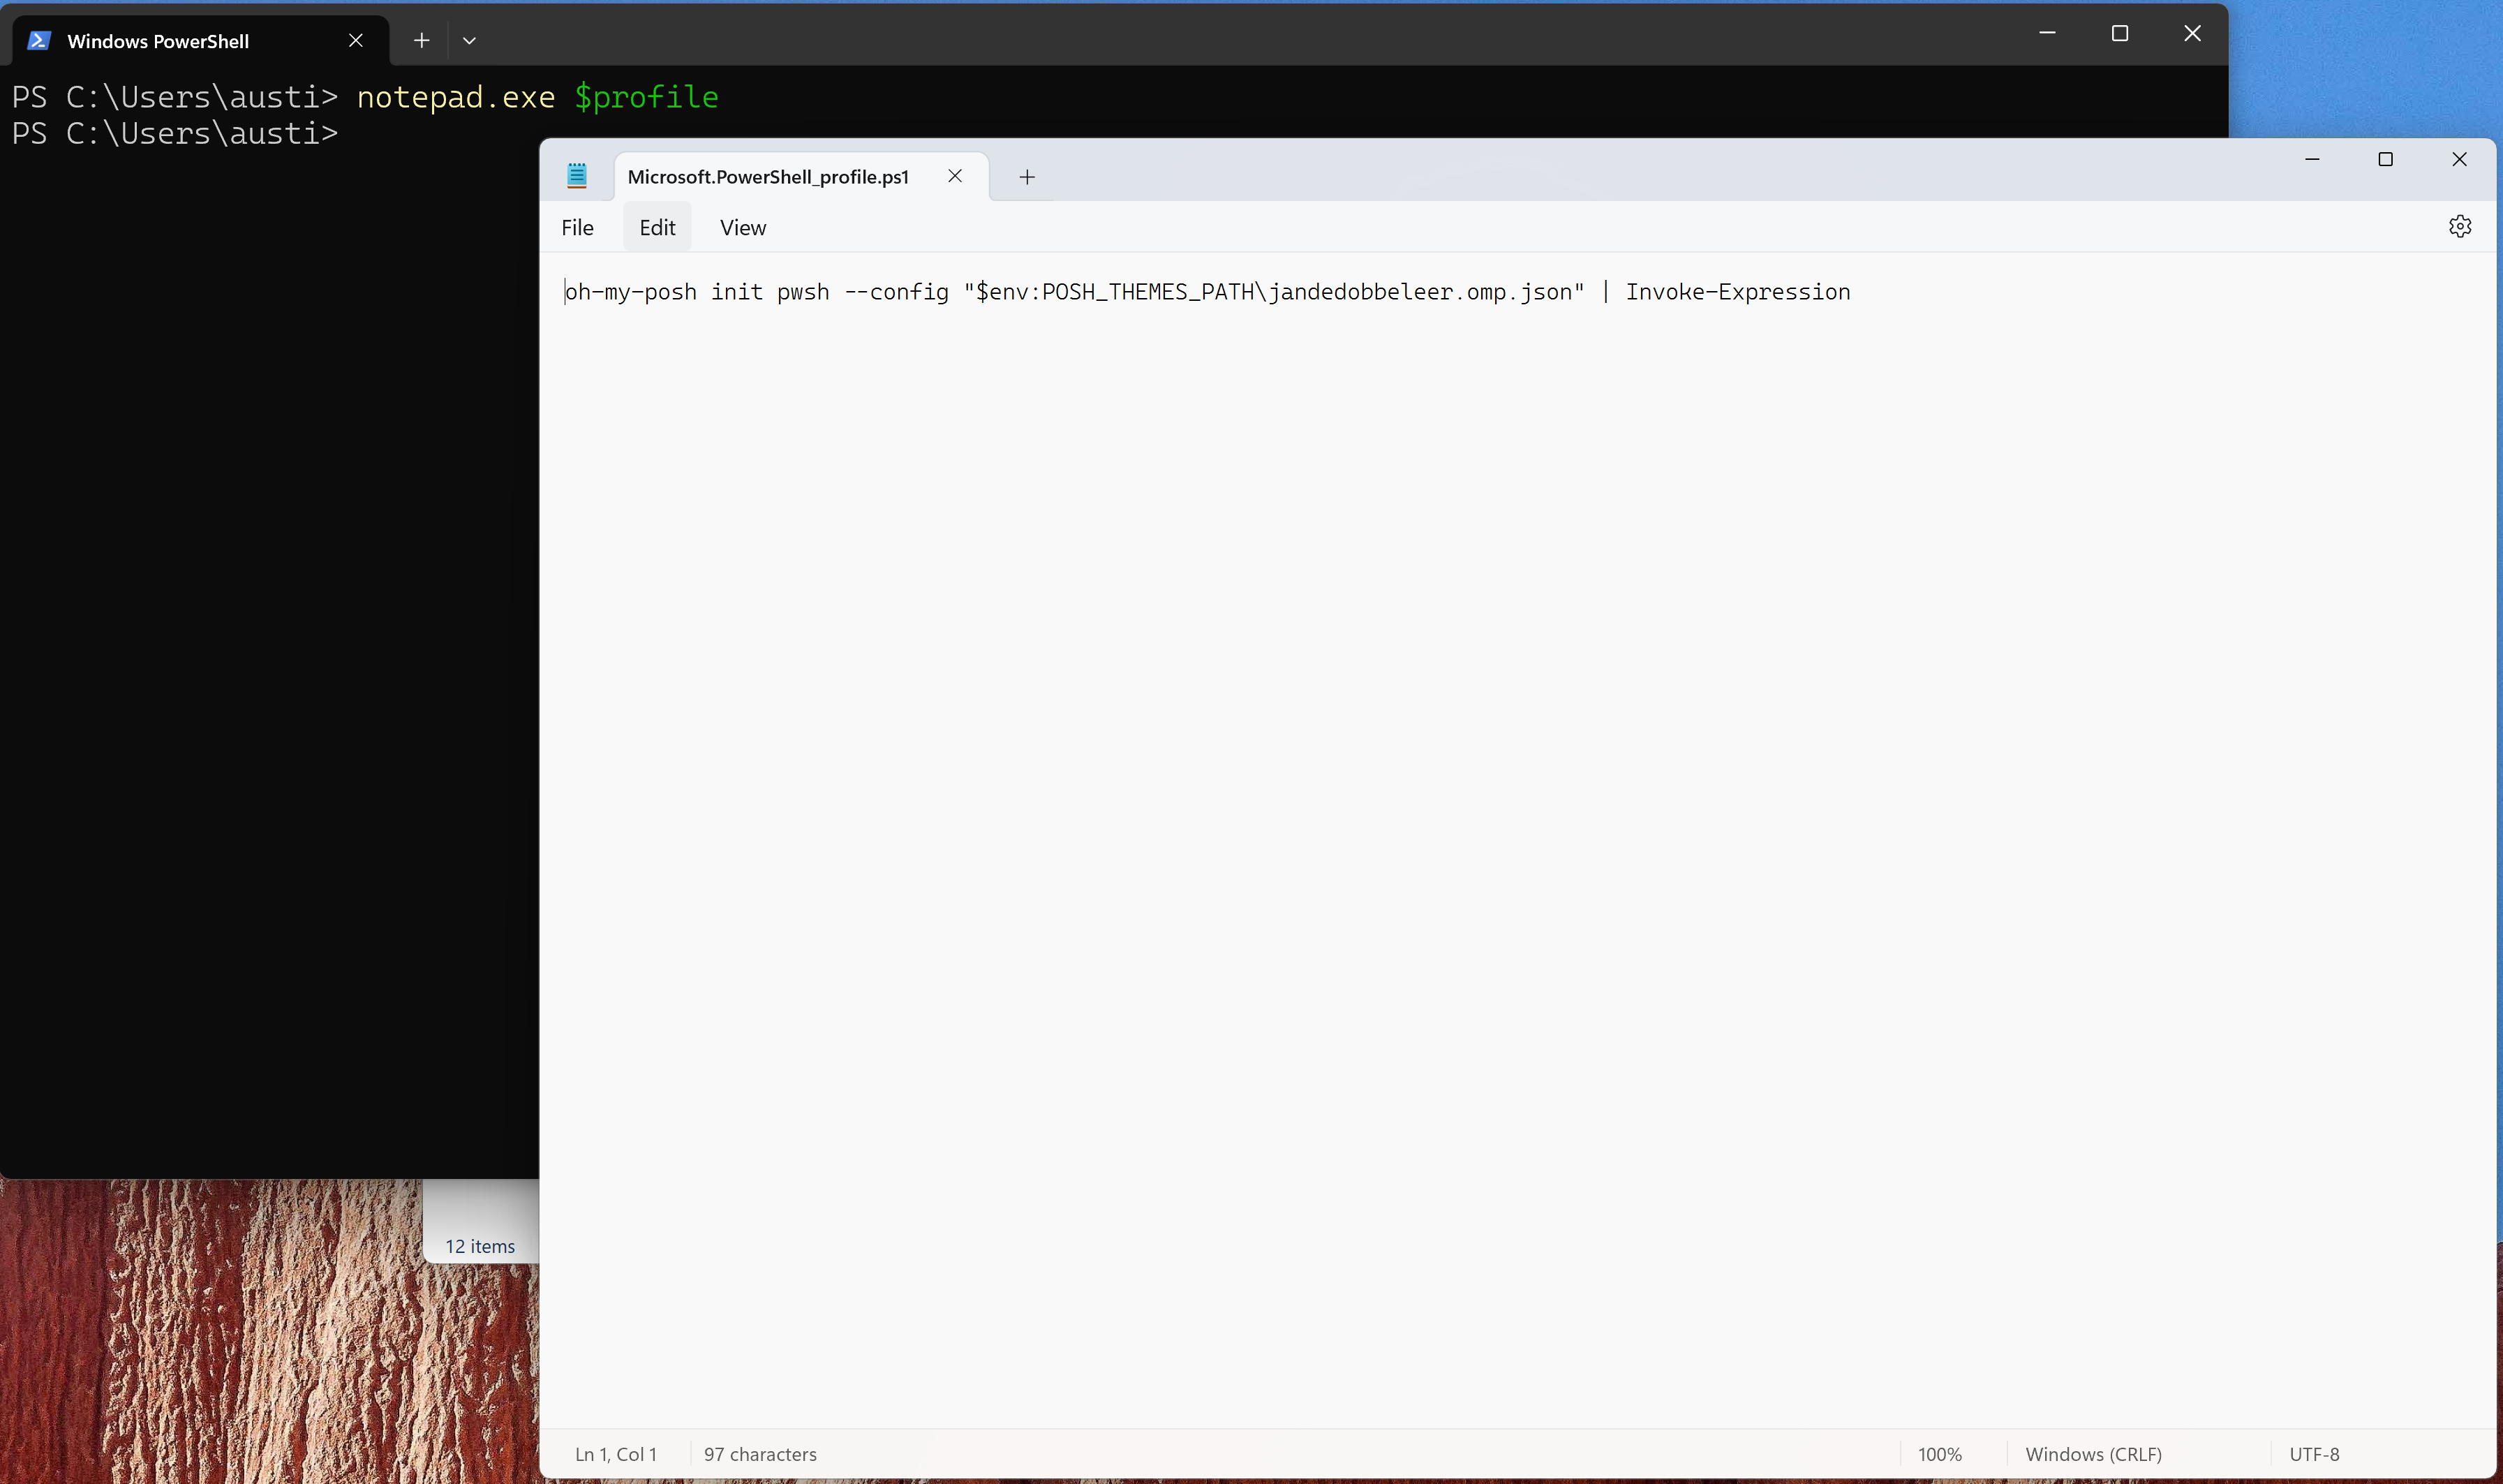Click the PowerShell icon in terminal tab
This screenshot has width=2503, height=1484.
click(39, 40)
